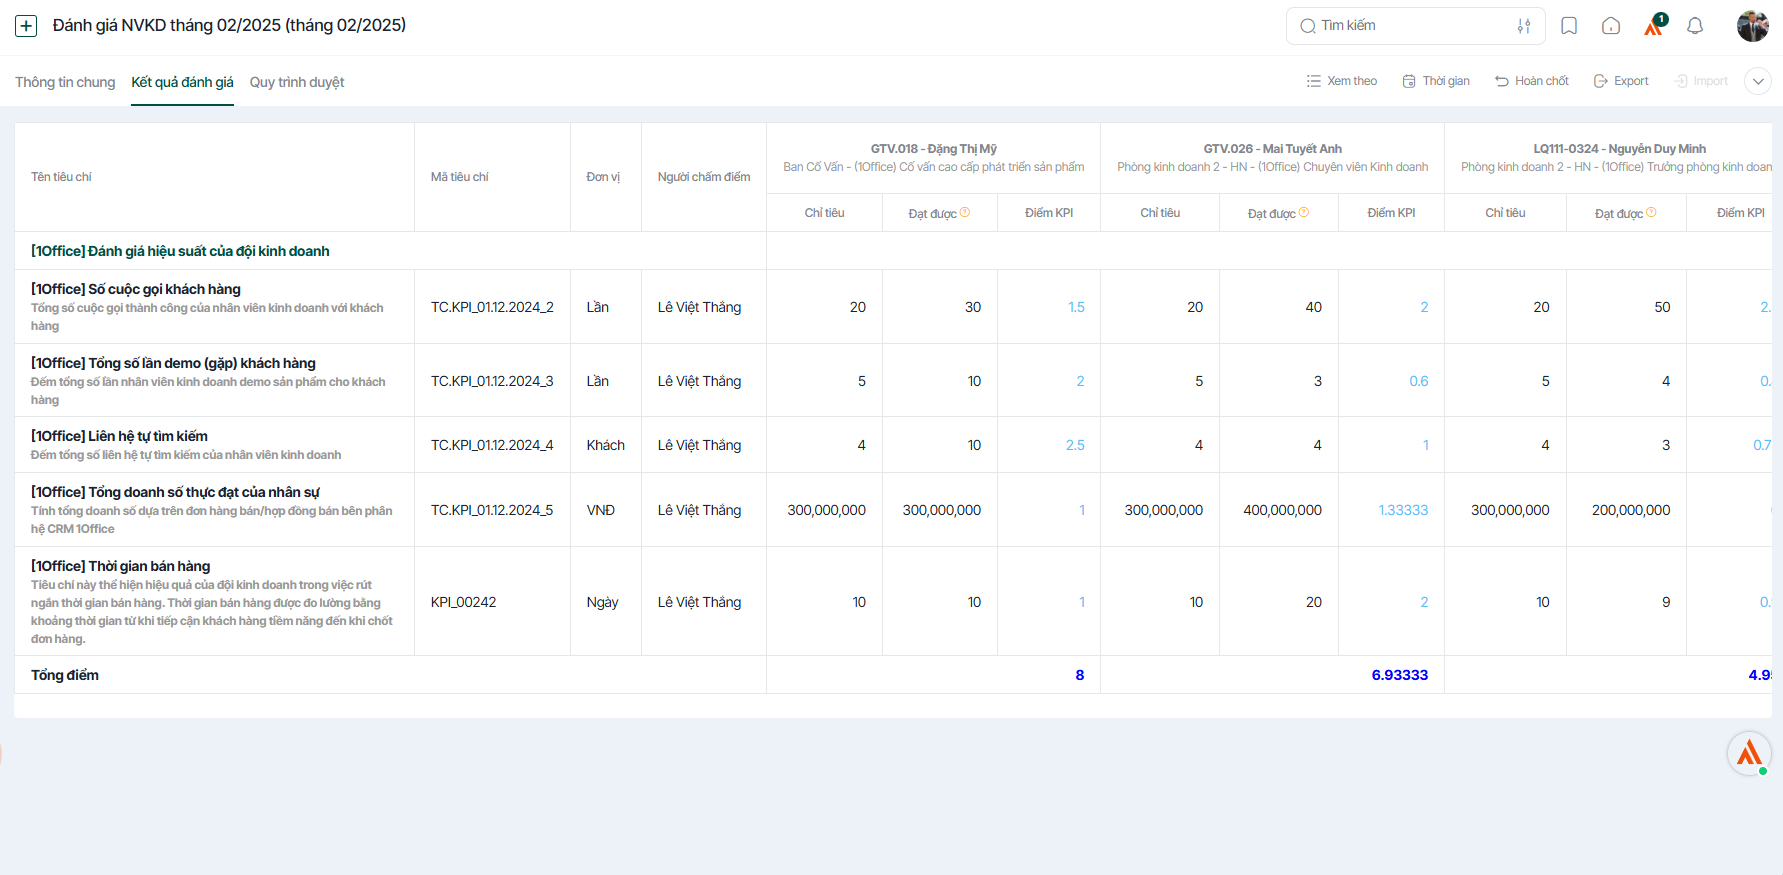The height and width of the screenshot is (875, 1783).
Task: Click the Mã tiêu chí column header
Action: point(460,177)
